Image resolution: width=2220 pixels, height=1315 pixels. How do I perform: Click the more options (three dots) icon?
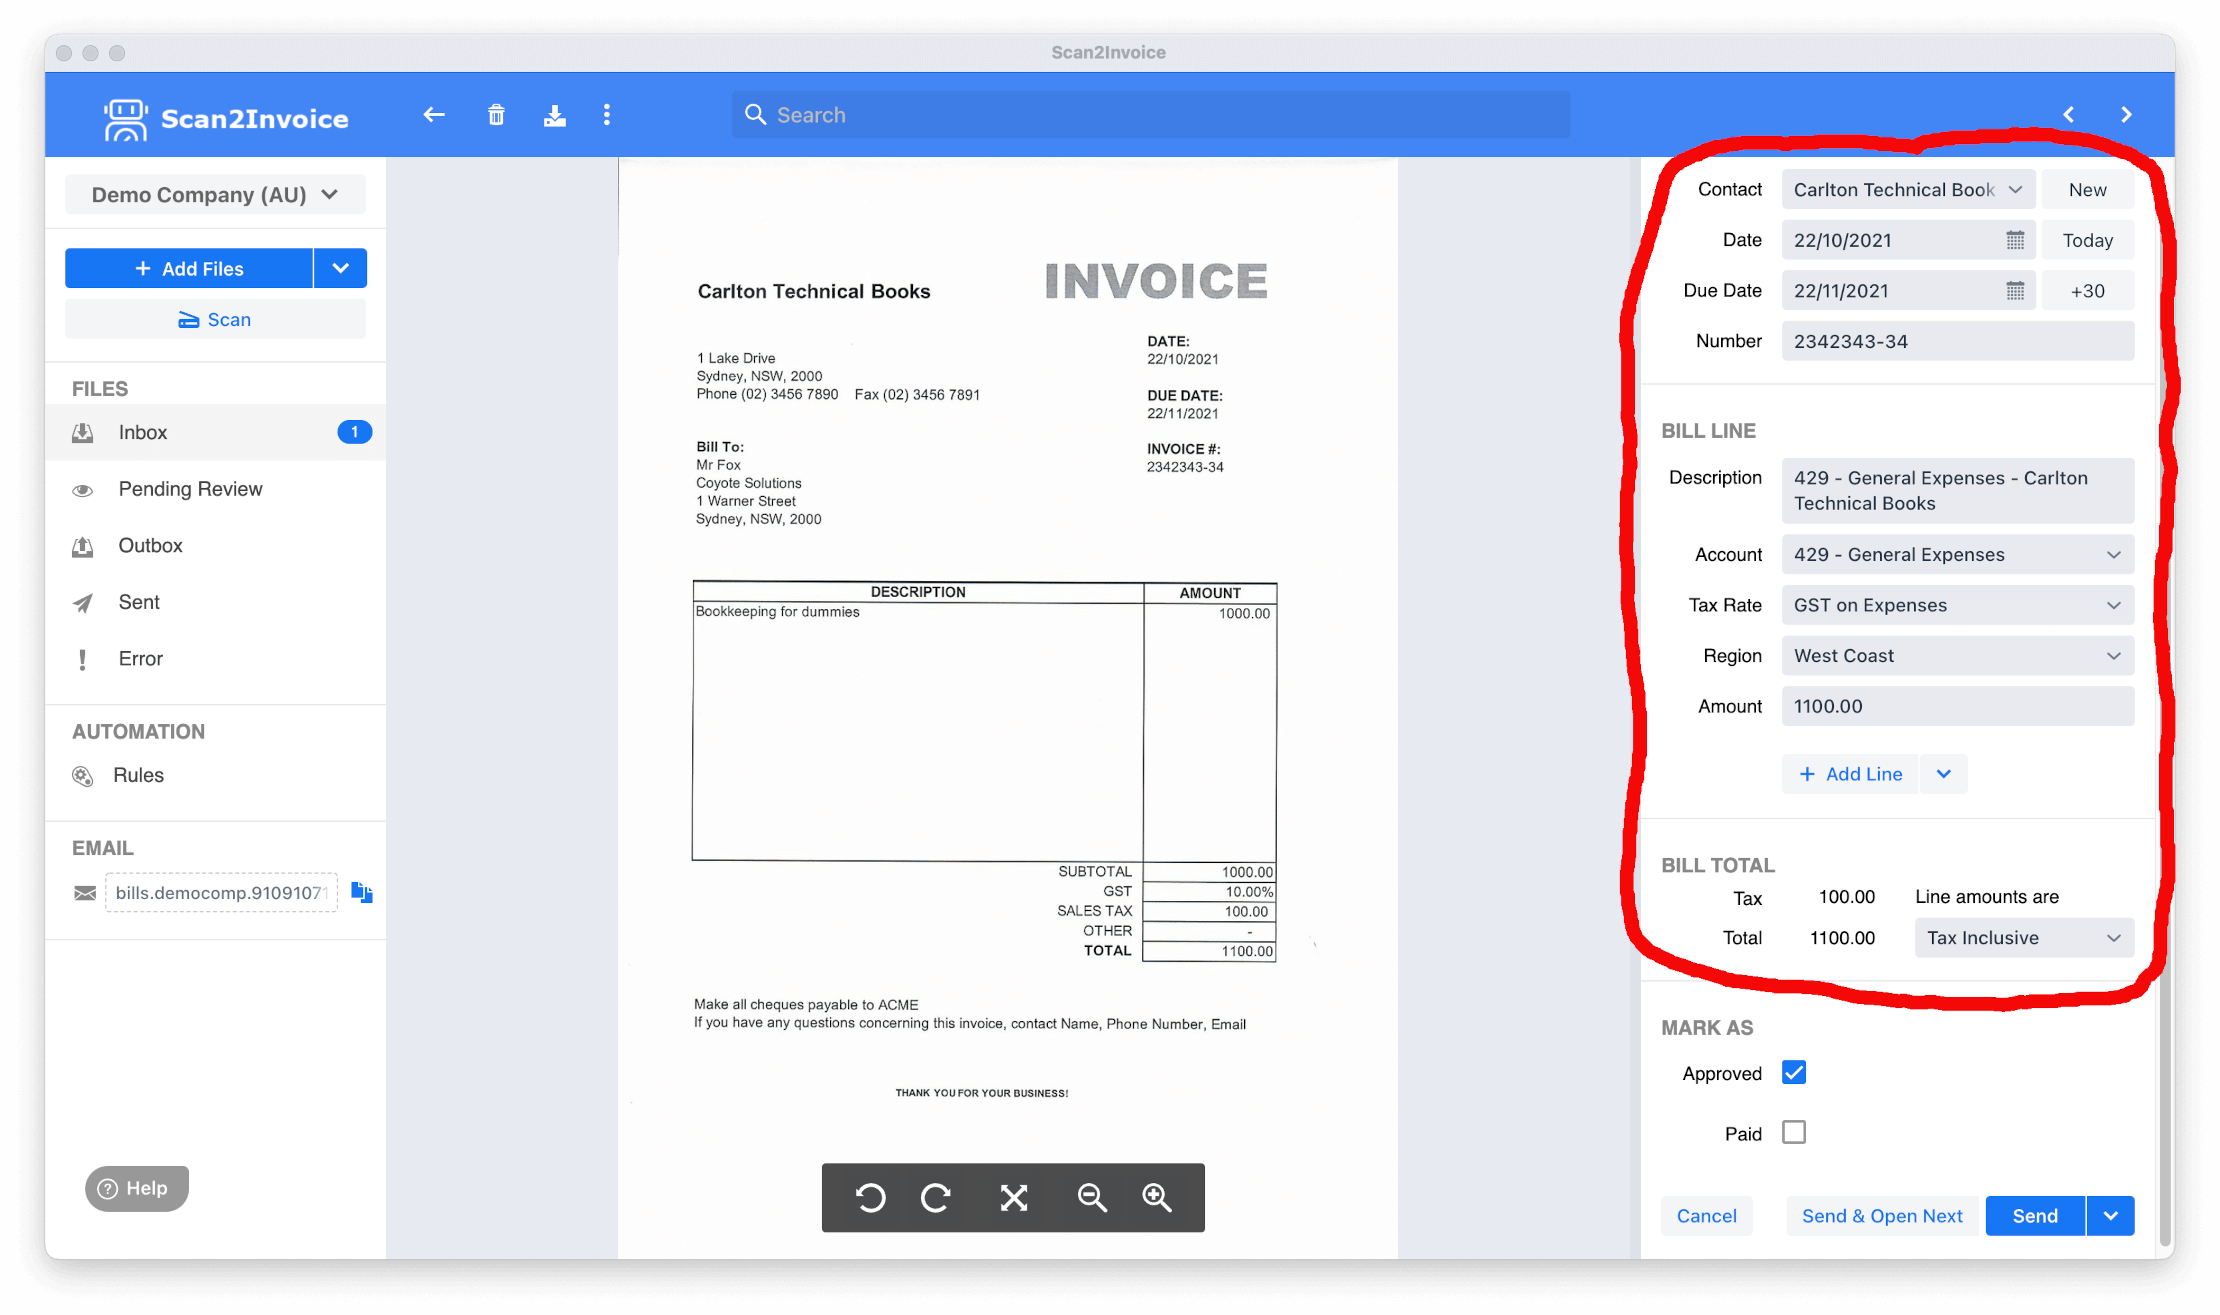[607, 114]
